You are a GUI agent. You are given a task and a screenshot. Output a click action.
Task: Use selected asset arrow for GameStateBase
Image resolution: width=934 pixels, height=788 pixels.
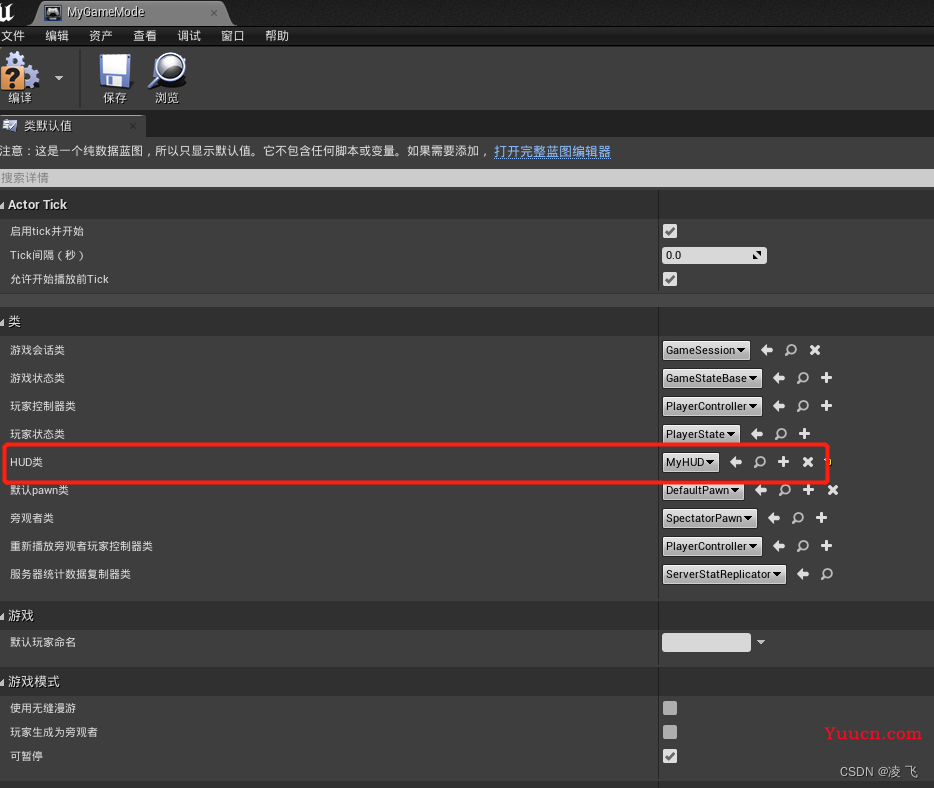tap(779, 378)
